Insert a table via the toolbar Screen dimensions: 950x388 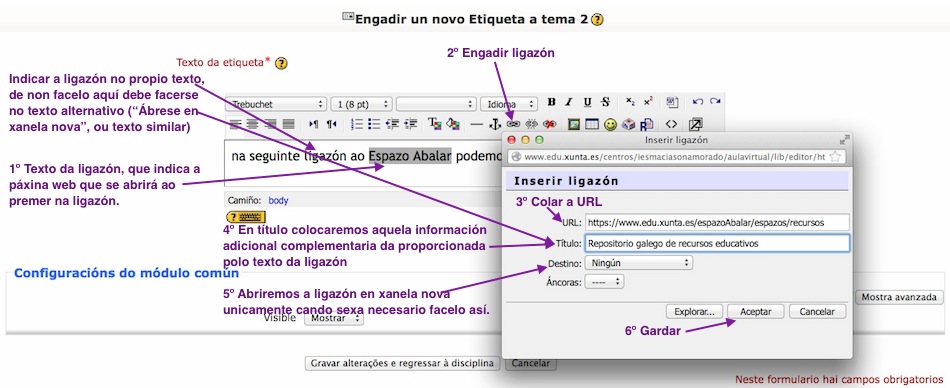click(592, 124)
